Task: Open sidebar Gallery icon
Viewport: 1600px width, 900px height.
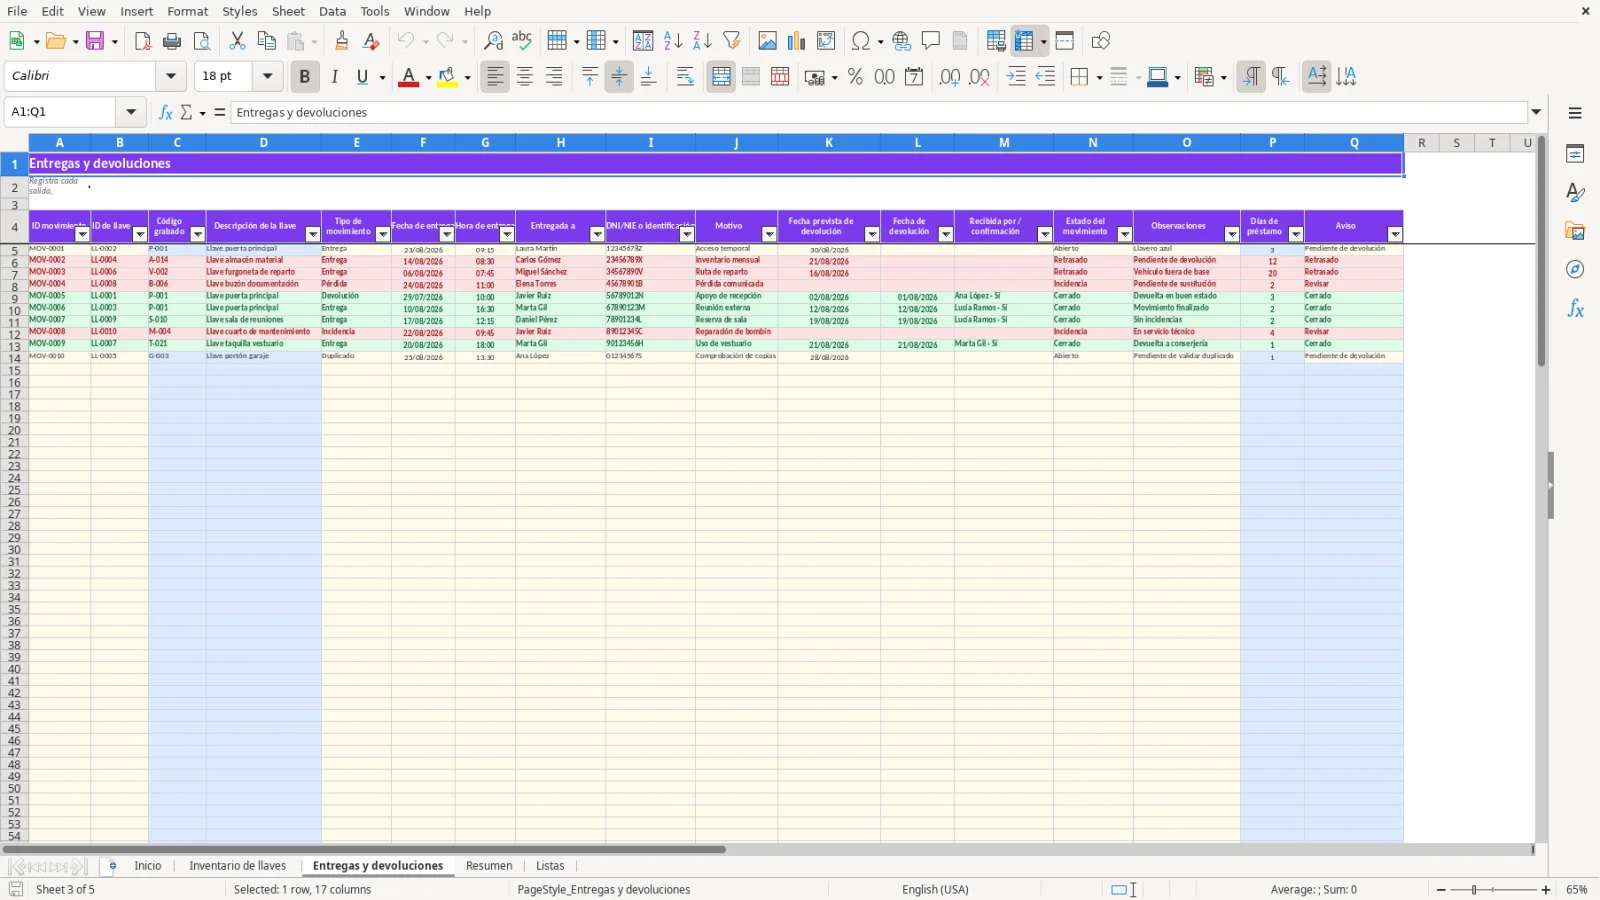Action: point(1575,231)
